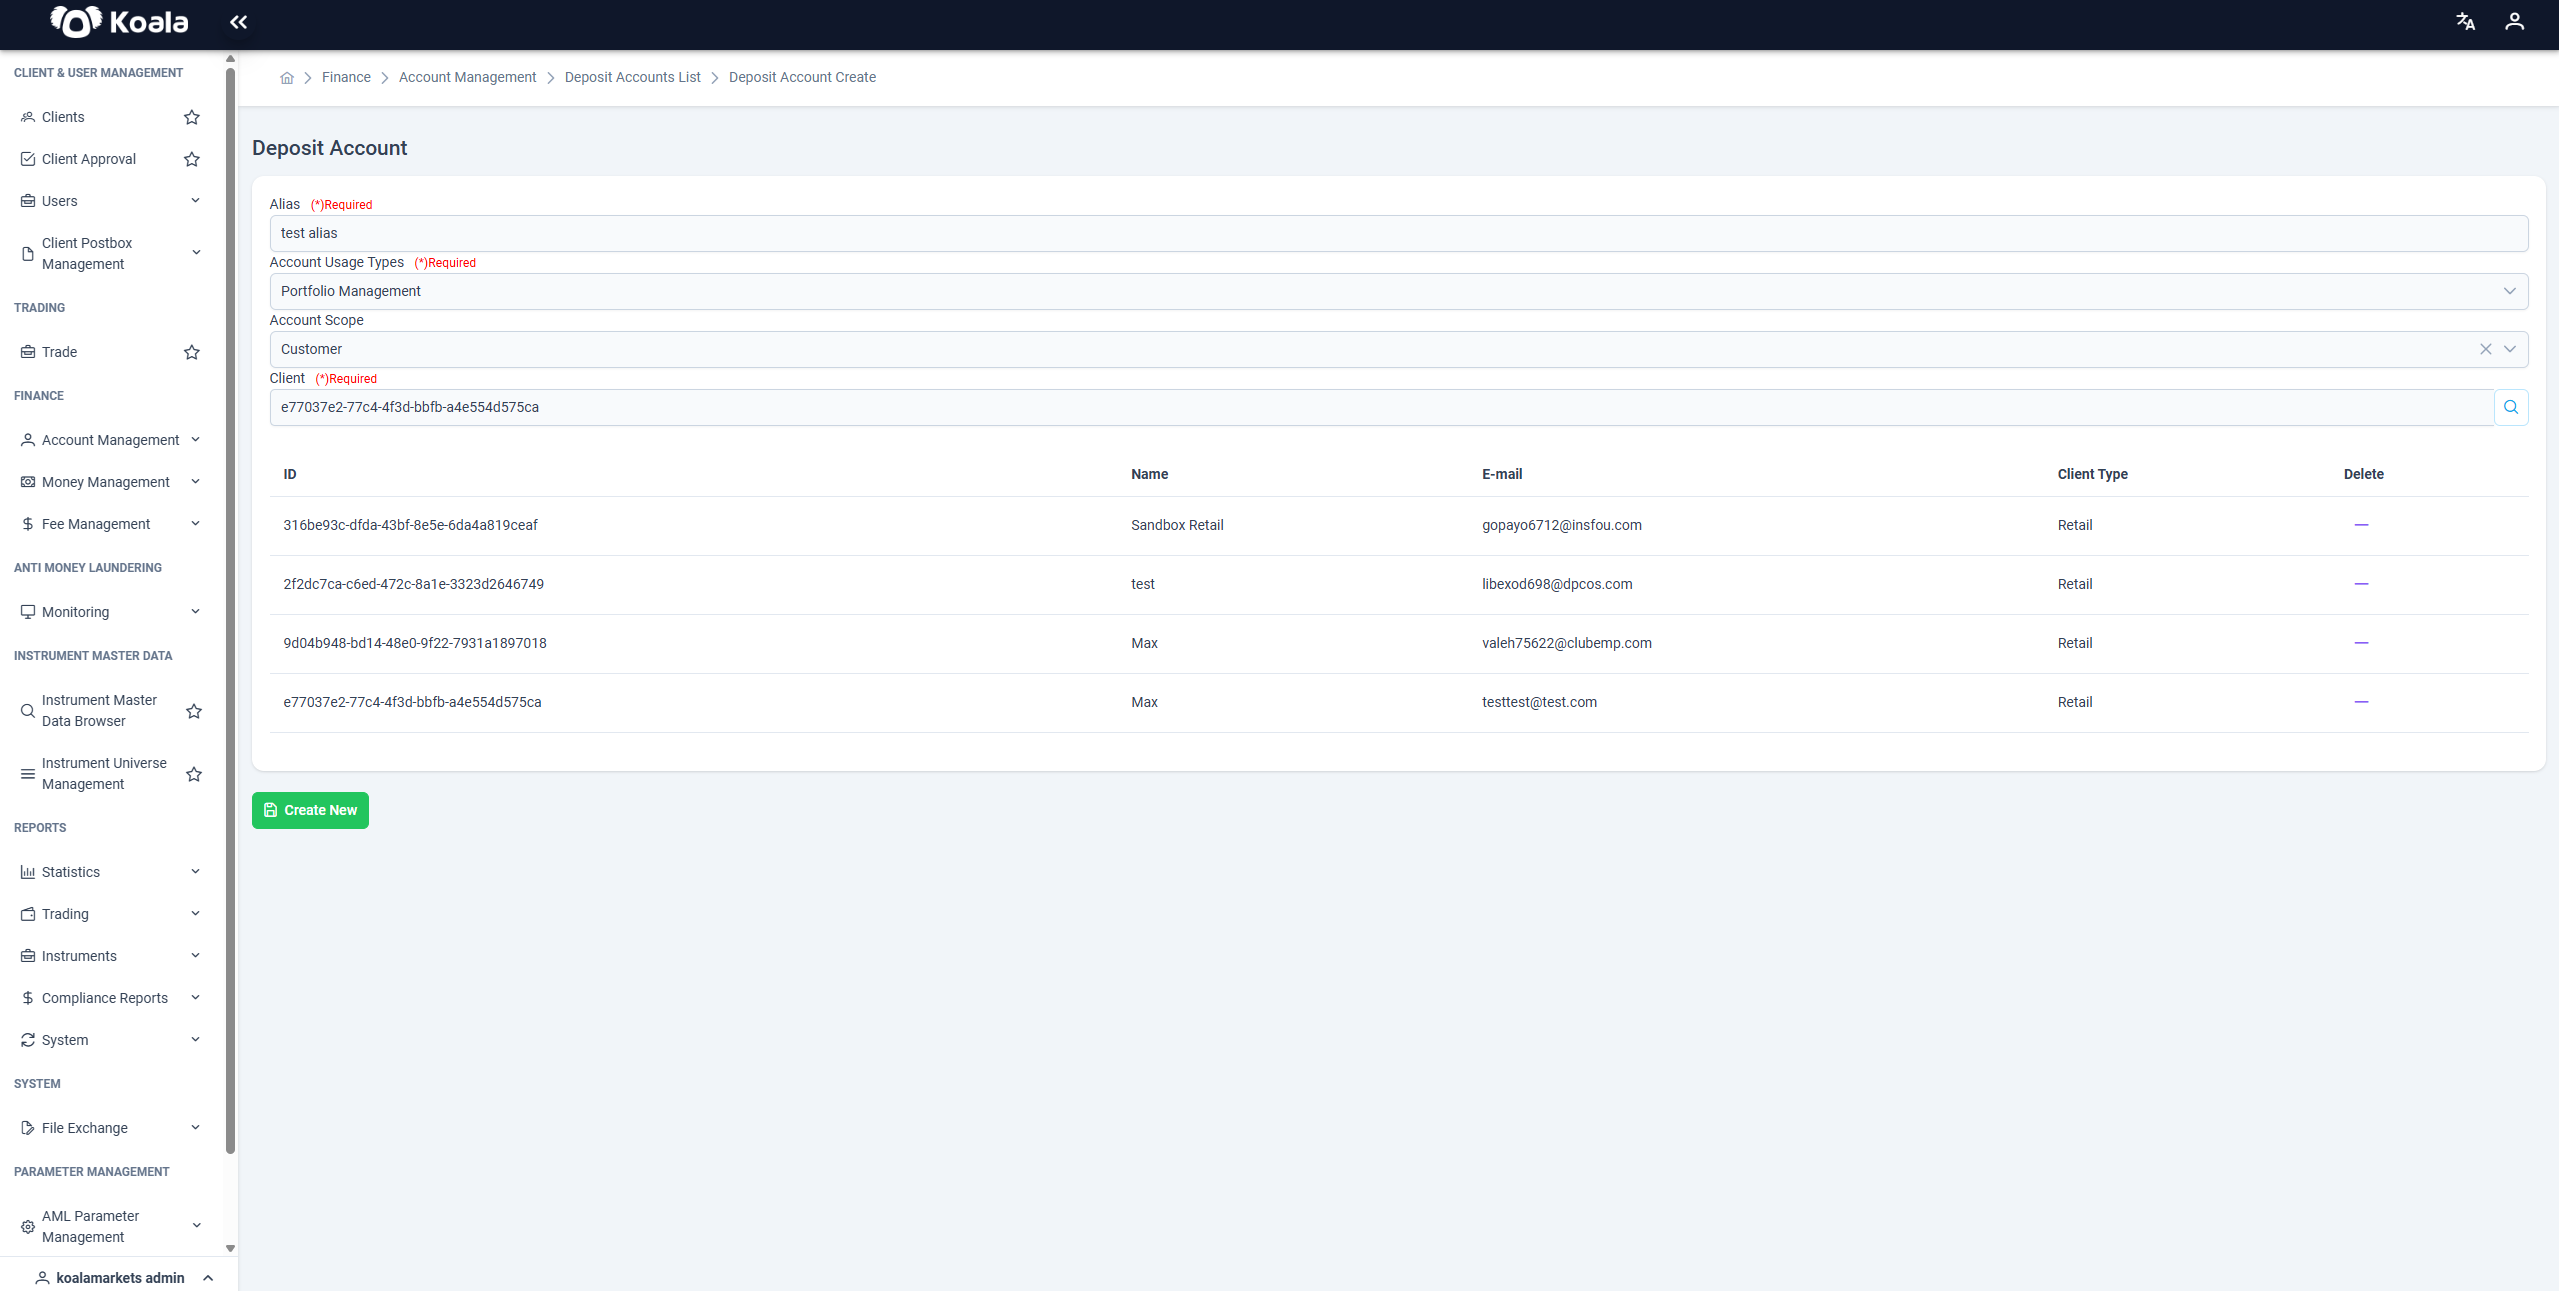
Task: Favorite Instrument Master Data Browser star
Action: click(194, 711)
